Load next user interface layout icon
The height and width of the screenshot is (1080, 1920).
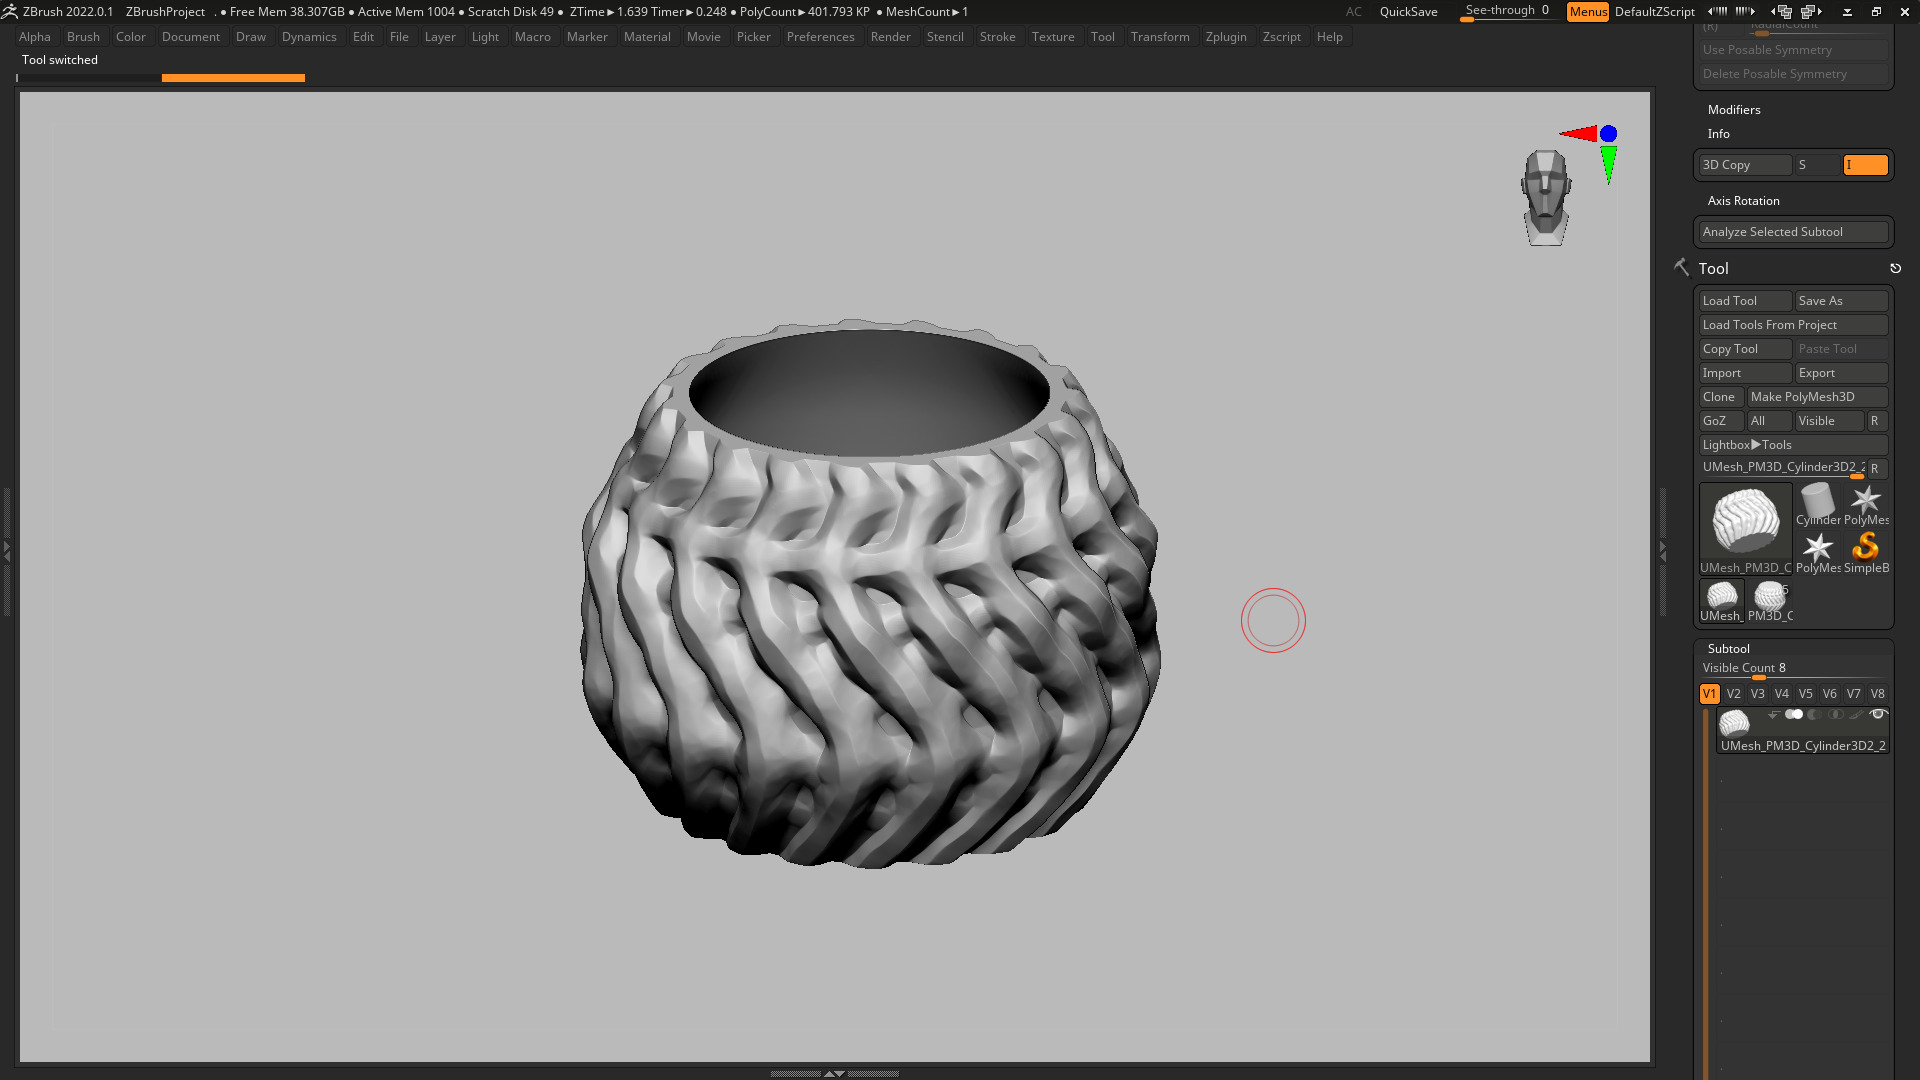tap(1811, 12)
